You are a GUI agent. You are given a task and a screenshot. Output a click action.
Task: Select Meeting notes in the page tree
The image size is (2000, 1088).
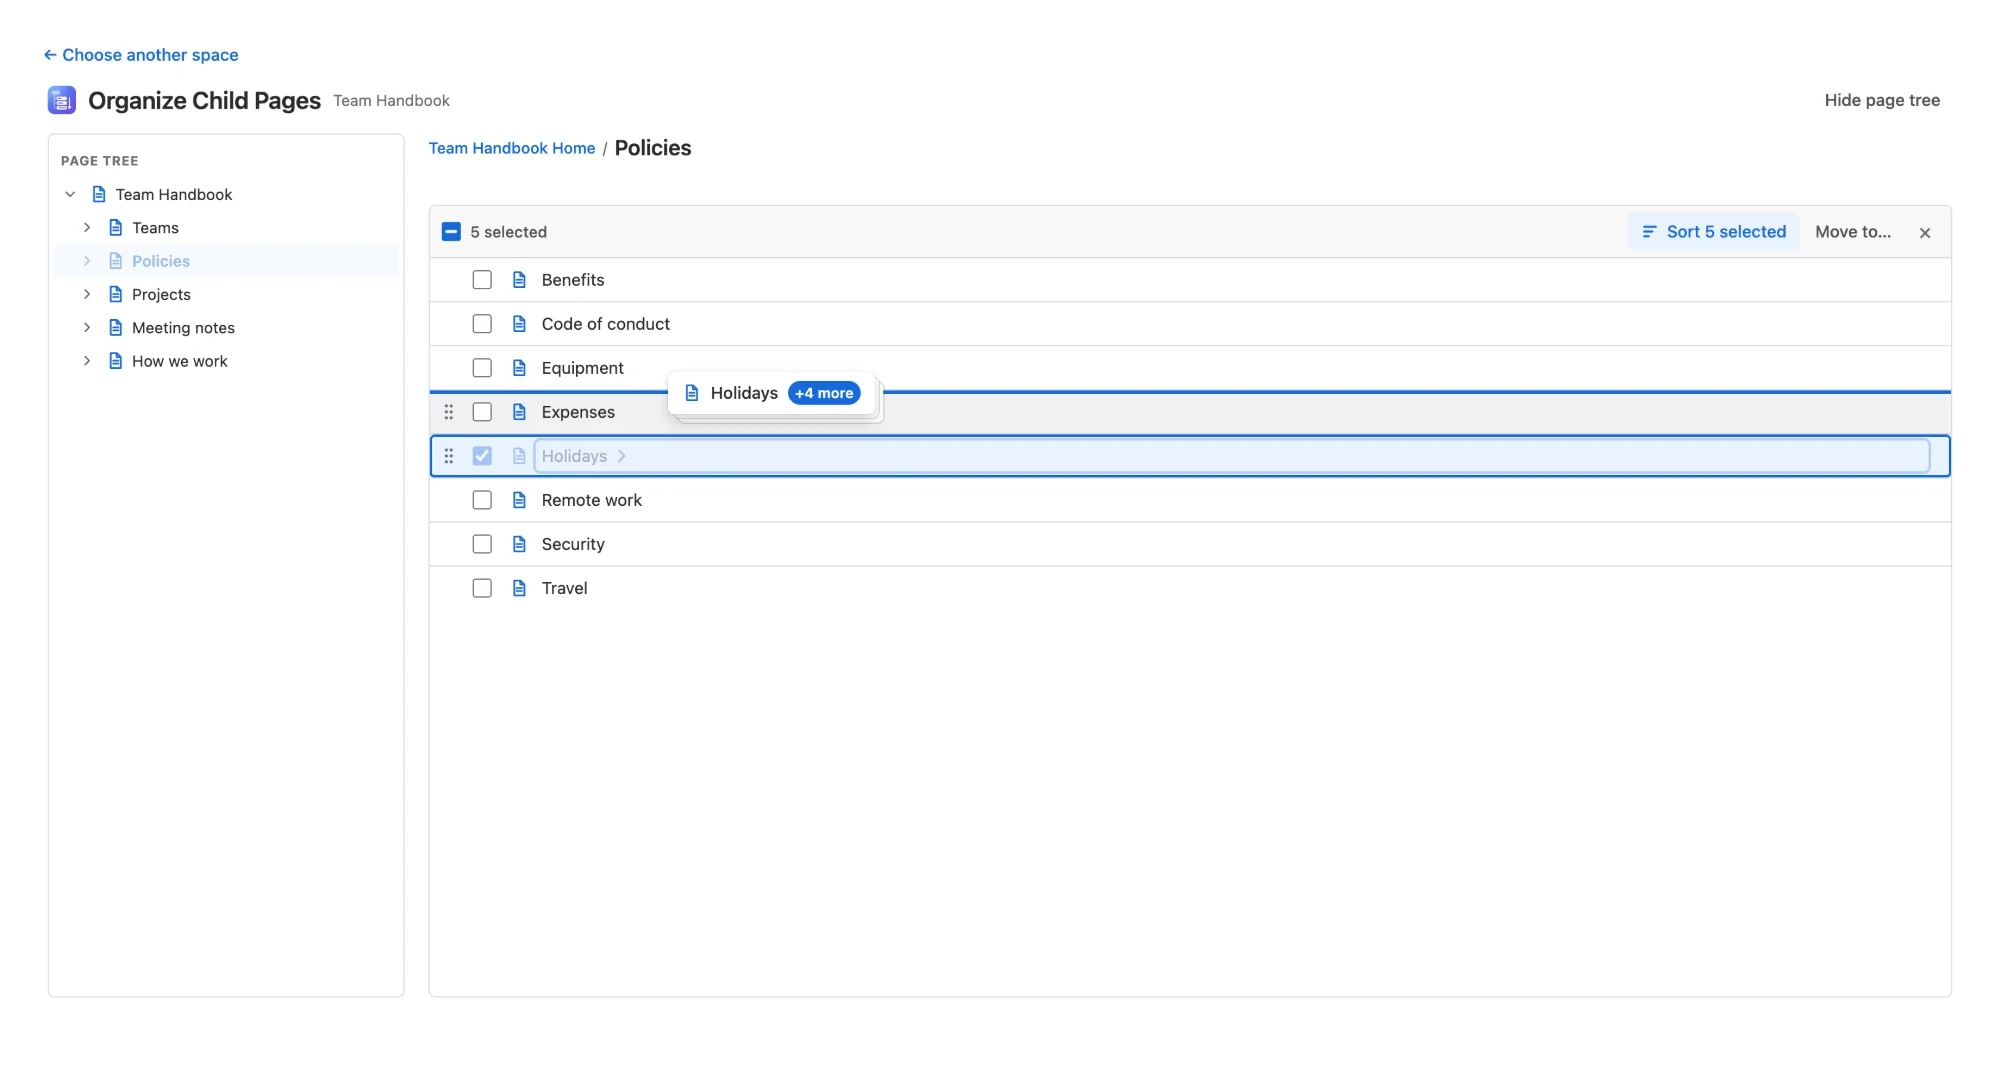pyautogui.click(x=183, y=328)
